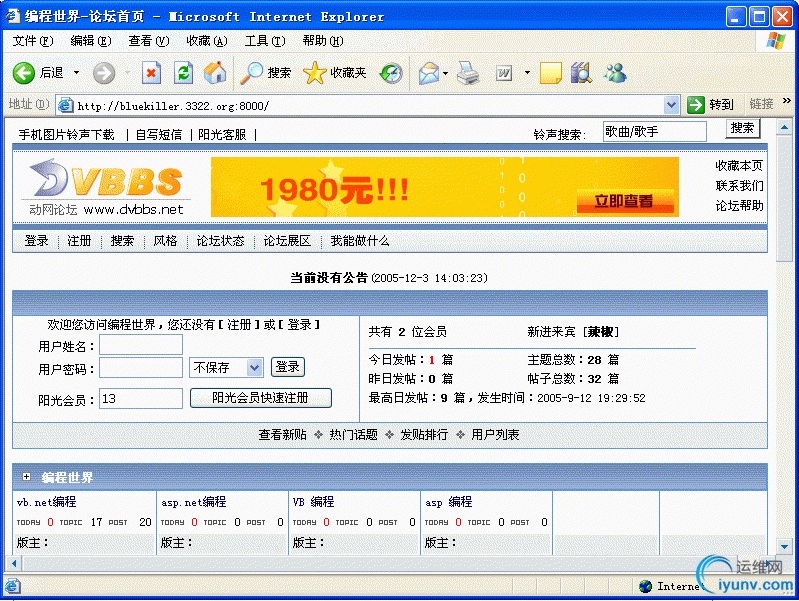Click the 阳光会员 input field
The height and width of the screenshot is (601, 799).
(141, 399)
